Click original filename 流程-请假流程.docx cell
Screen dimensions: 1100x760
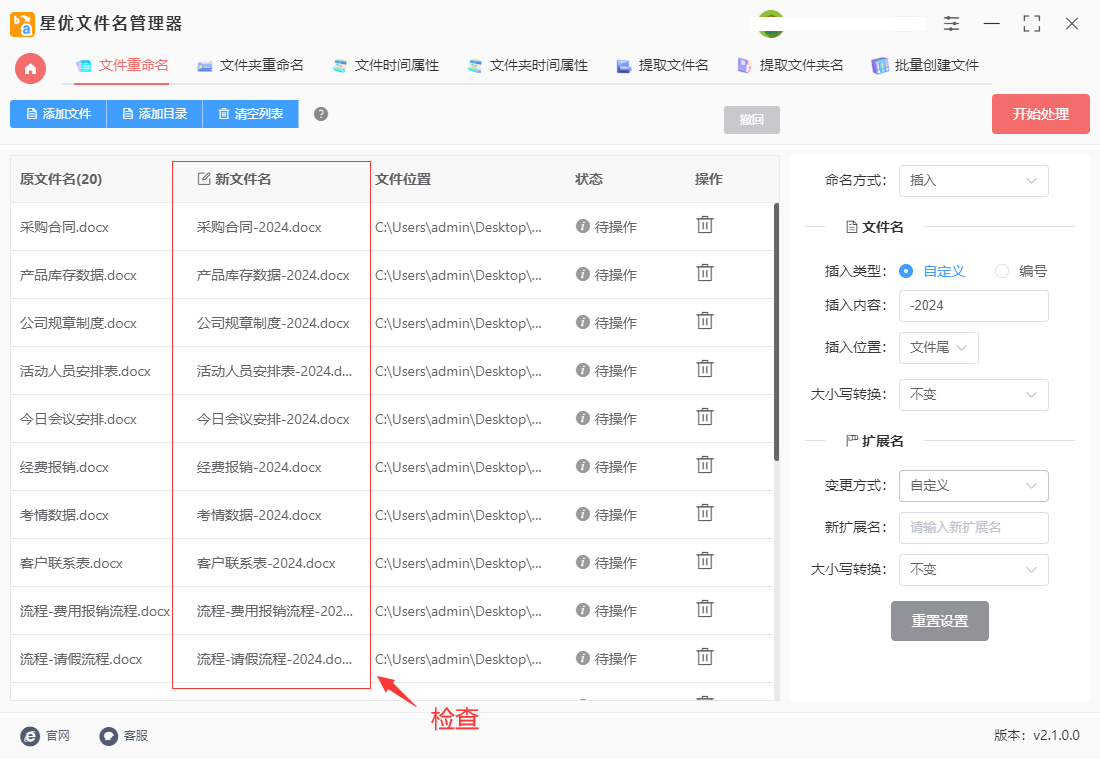tap(81, 660)
